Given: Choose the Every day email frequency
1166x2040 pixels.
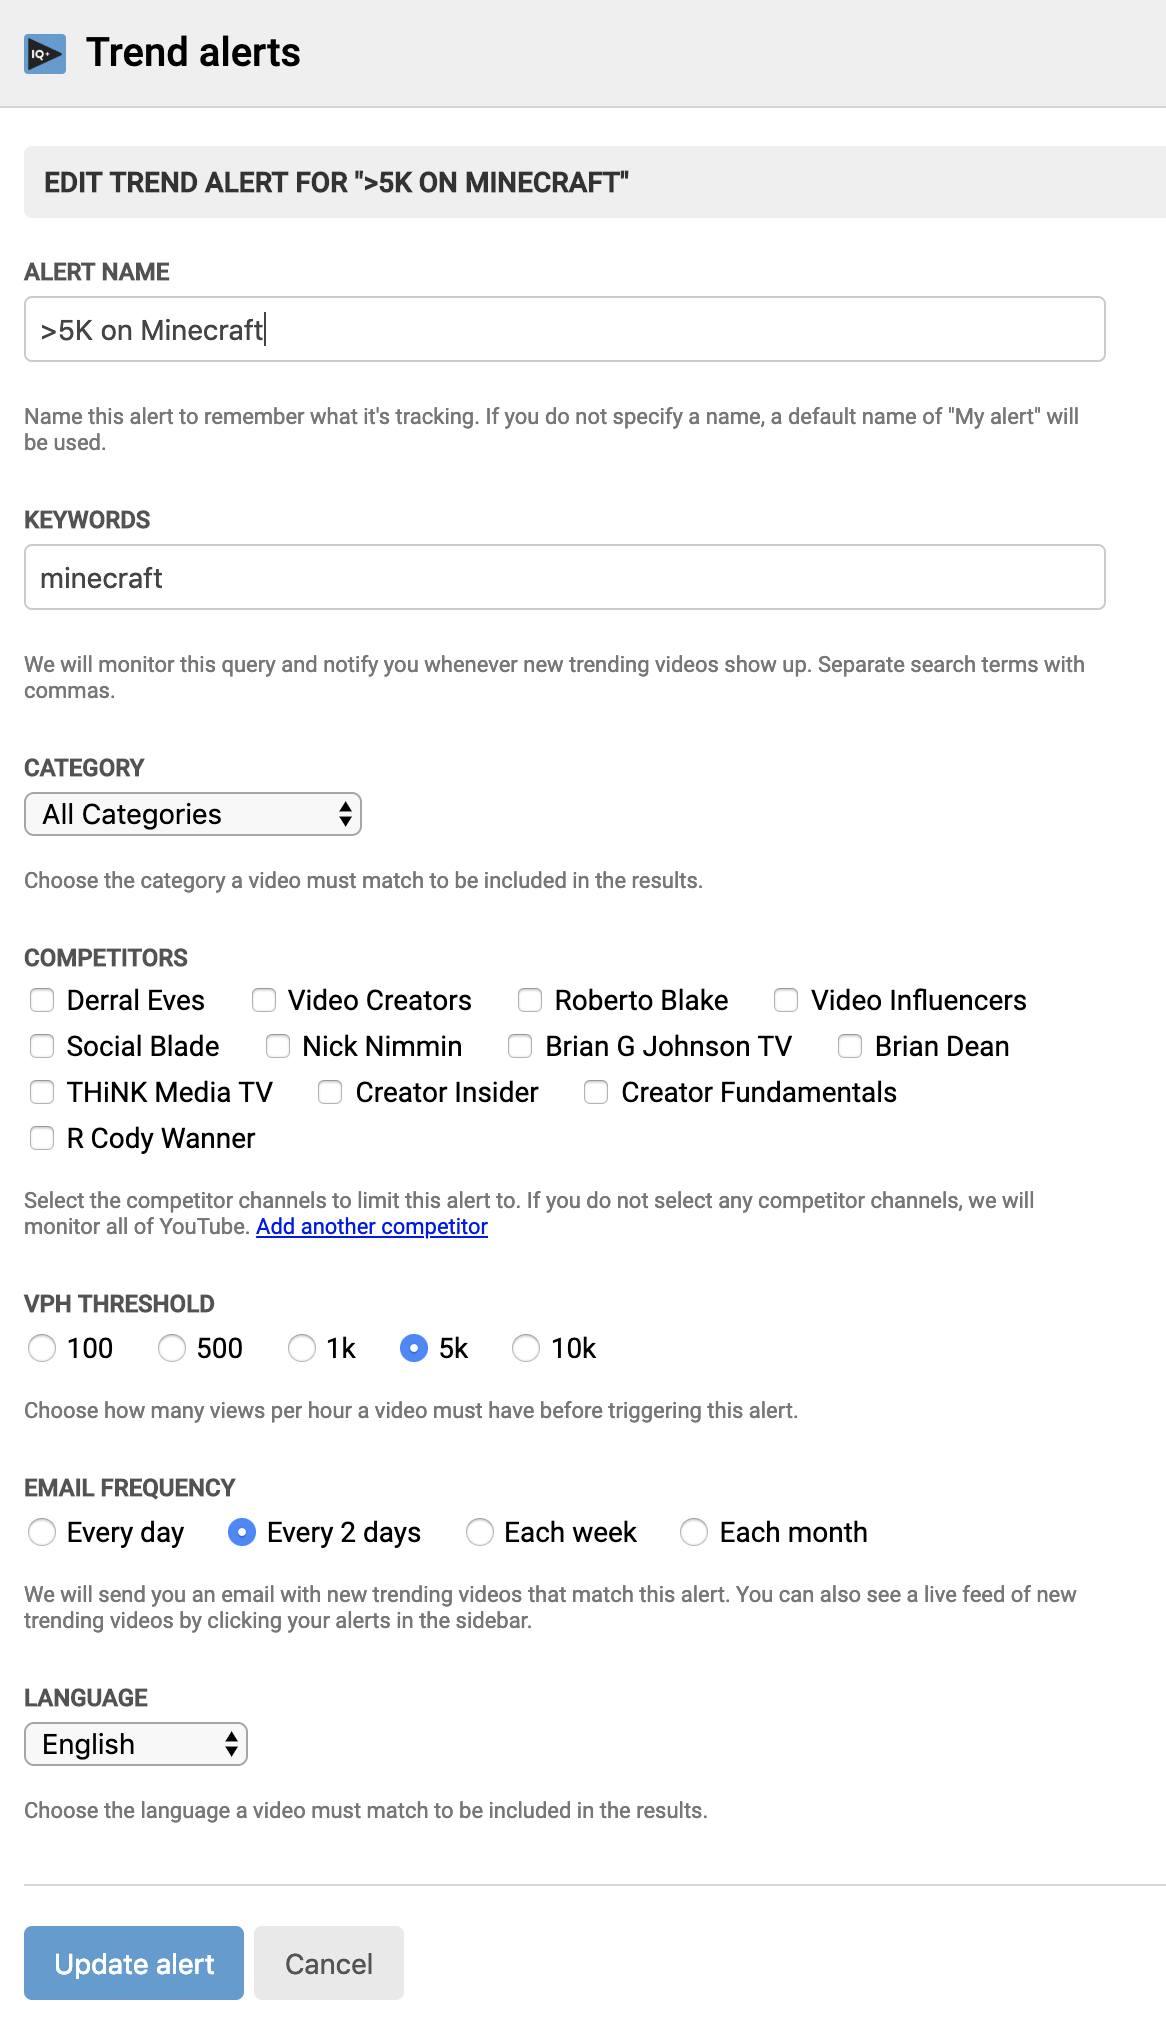Looking at the screenshot, I should pos(42,1532).
